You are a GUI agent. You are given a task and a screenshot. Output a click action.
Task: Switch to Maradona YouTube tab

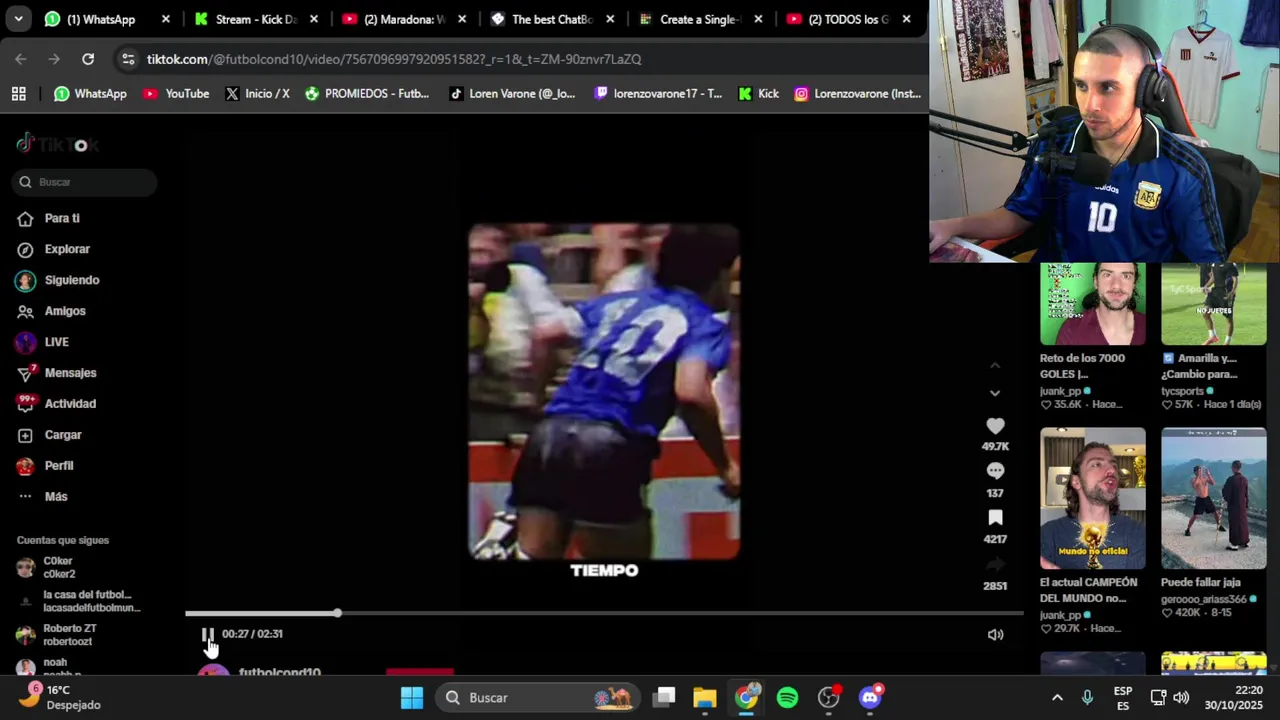[404, 19]
